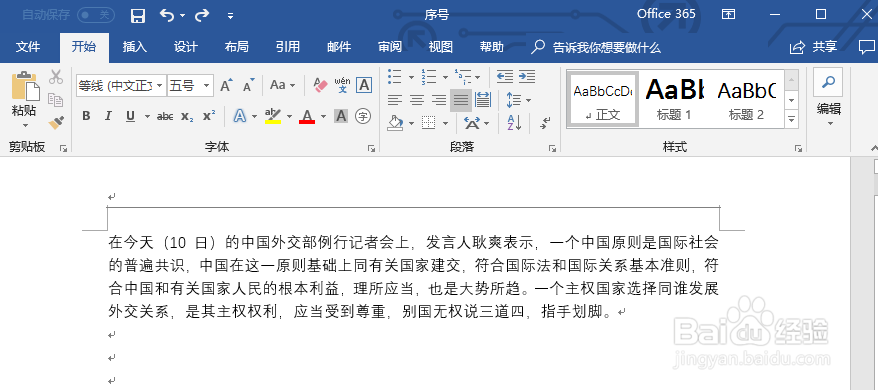Select the 标题 1 style
The image size is (878, 390).
pyautogui.click(x=674, y=99)
